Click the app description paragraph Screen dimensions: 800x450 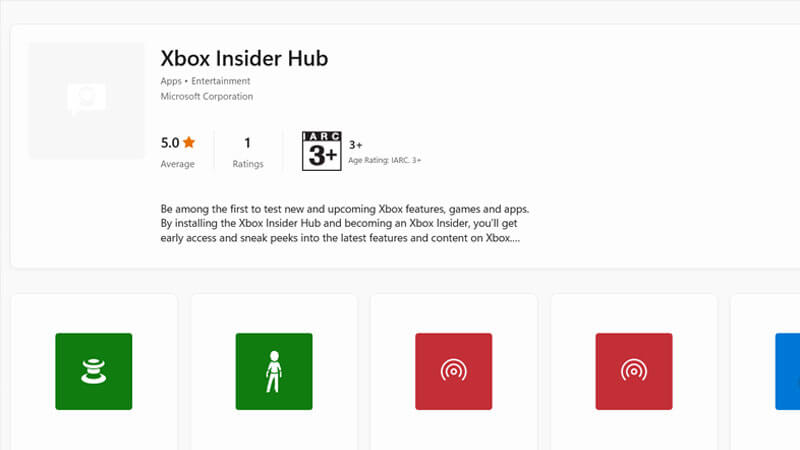[345, 223]
